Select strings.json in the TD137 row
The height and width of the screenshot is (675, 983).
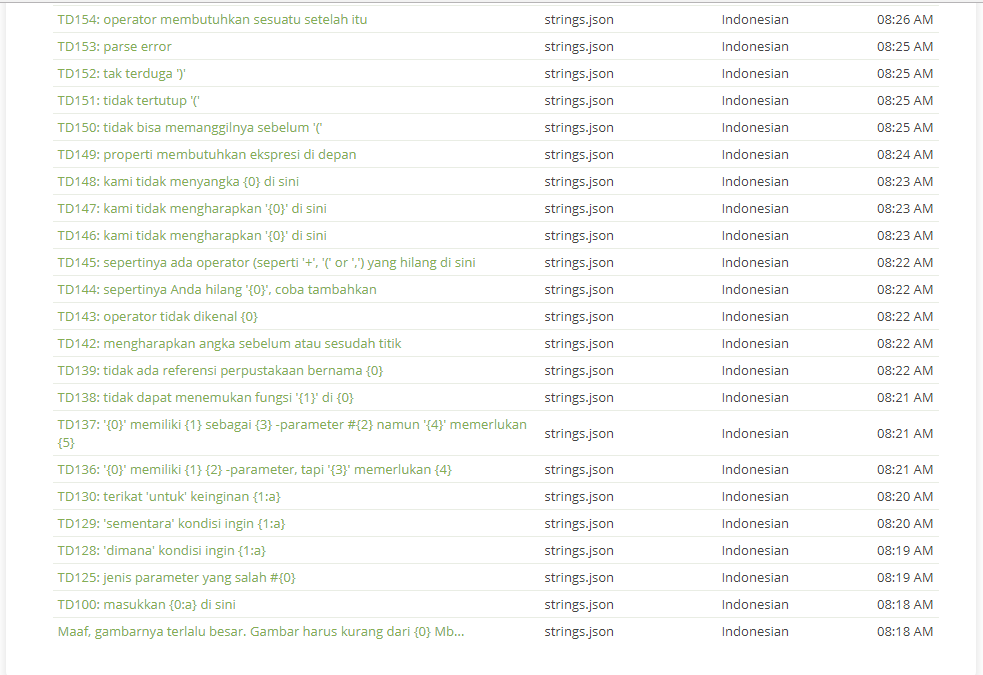pos(579,433)
